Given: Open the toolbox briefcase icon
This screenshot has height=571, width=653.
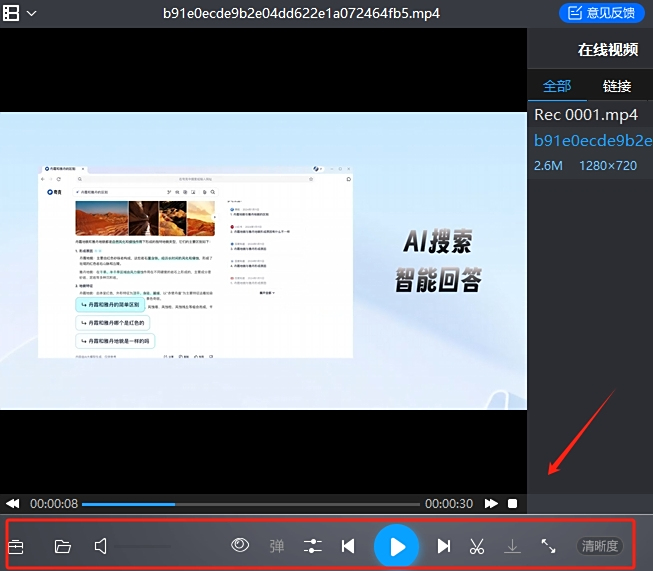Looking at the screenshot, I should click(16, 546).
